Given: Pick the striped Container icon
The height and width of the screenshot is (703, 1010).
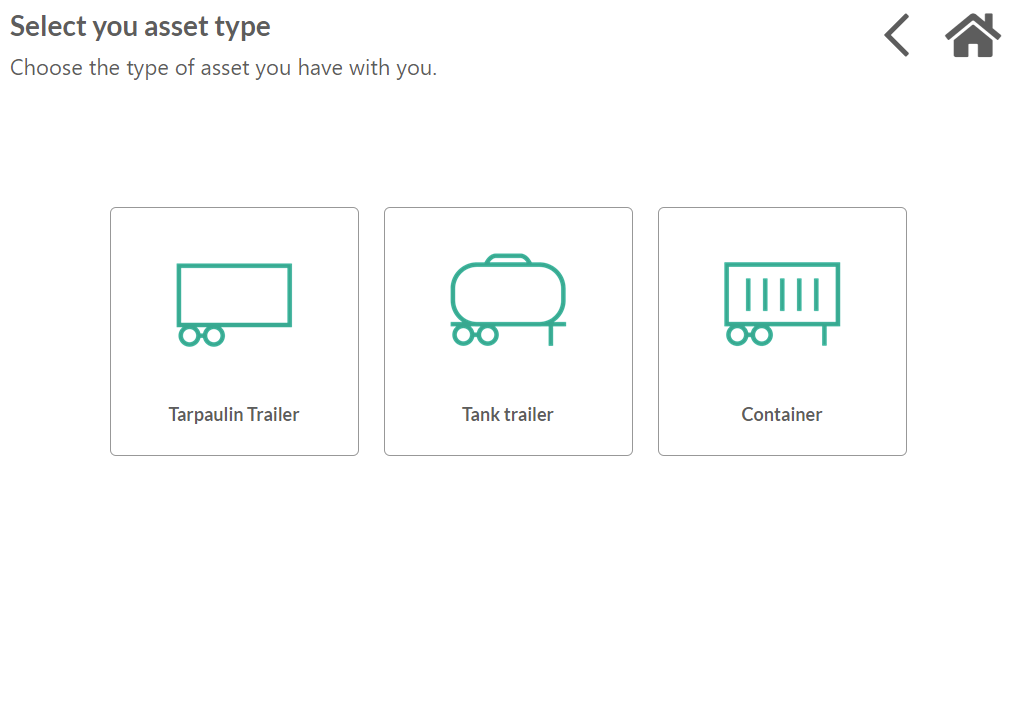Looking at the screenshot, I should coord(782,303).
